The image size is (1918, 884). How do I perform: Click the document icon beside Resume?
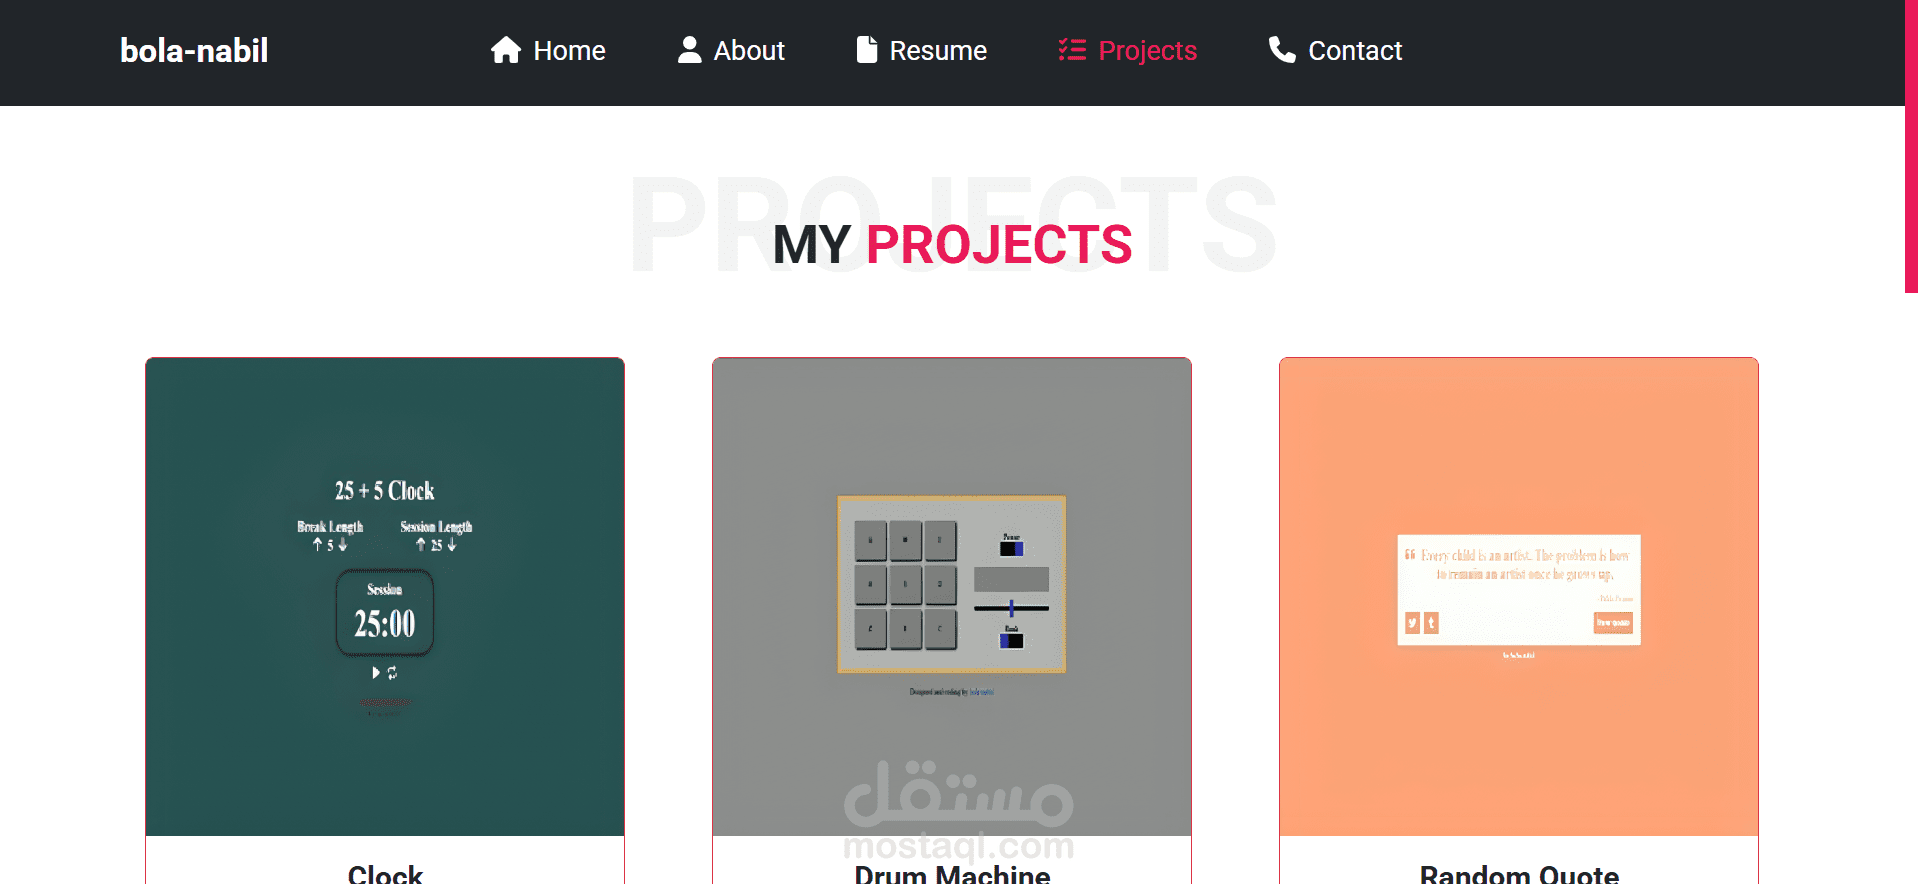click(x=867, y=50)
